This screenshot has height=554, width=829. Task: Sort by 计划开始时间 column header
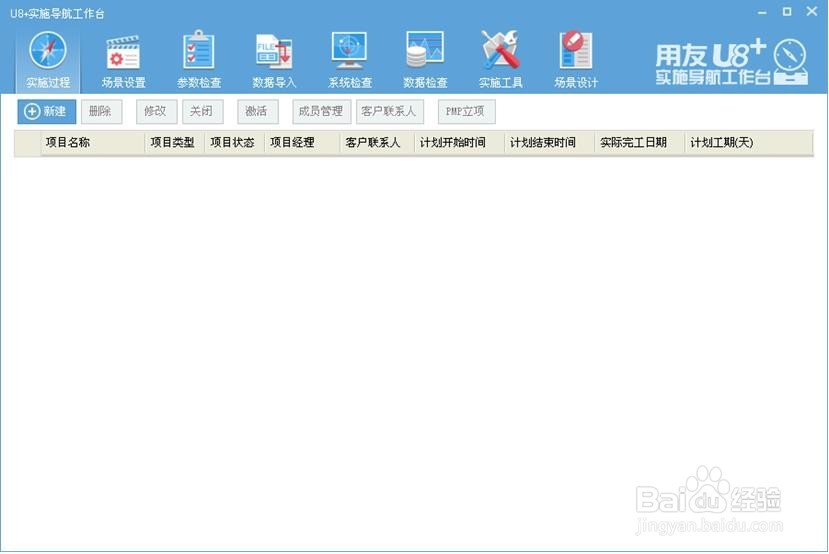(x=459, y=143)
